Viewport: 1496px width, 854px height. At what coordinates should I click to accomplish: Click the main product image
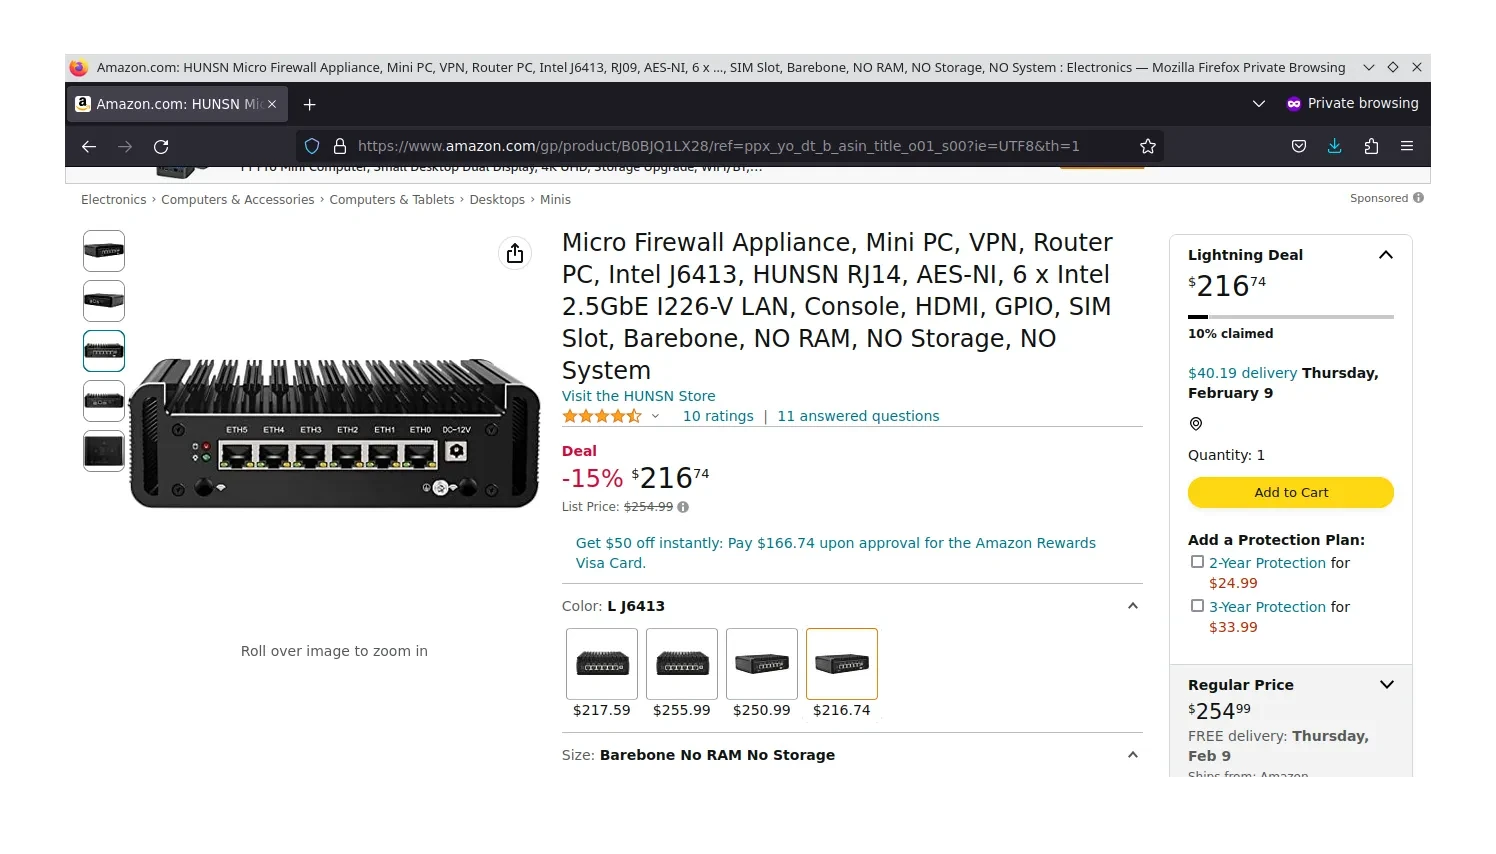click(335, 433)
